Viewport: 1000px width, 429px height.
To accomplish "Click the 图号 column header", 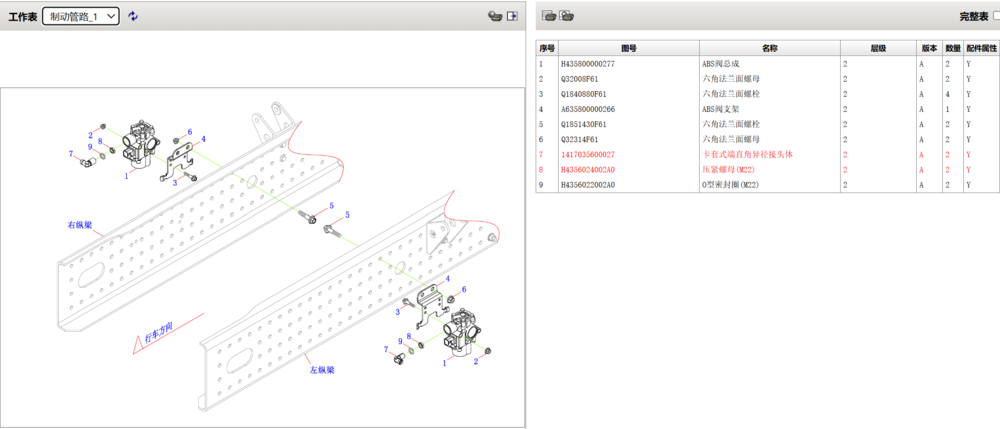I will (x=628, y=48).
